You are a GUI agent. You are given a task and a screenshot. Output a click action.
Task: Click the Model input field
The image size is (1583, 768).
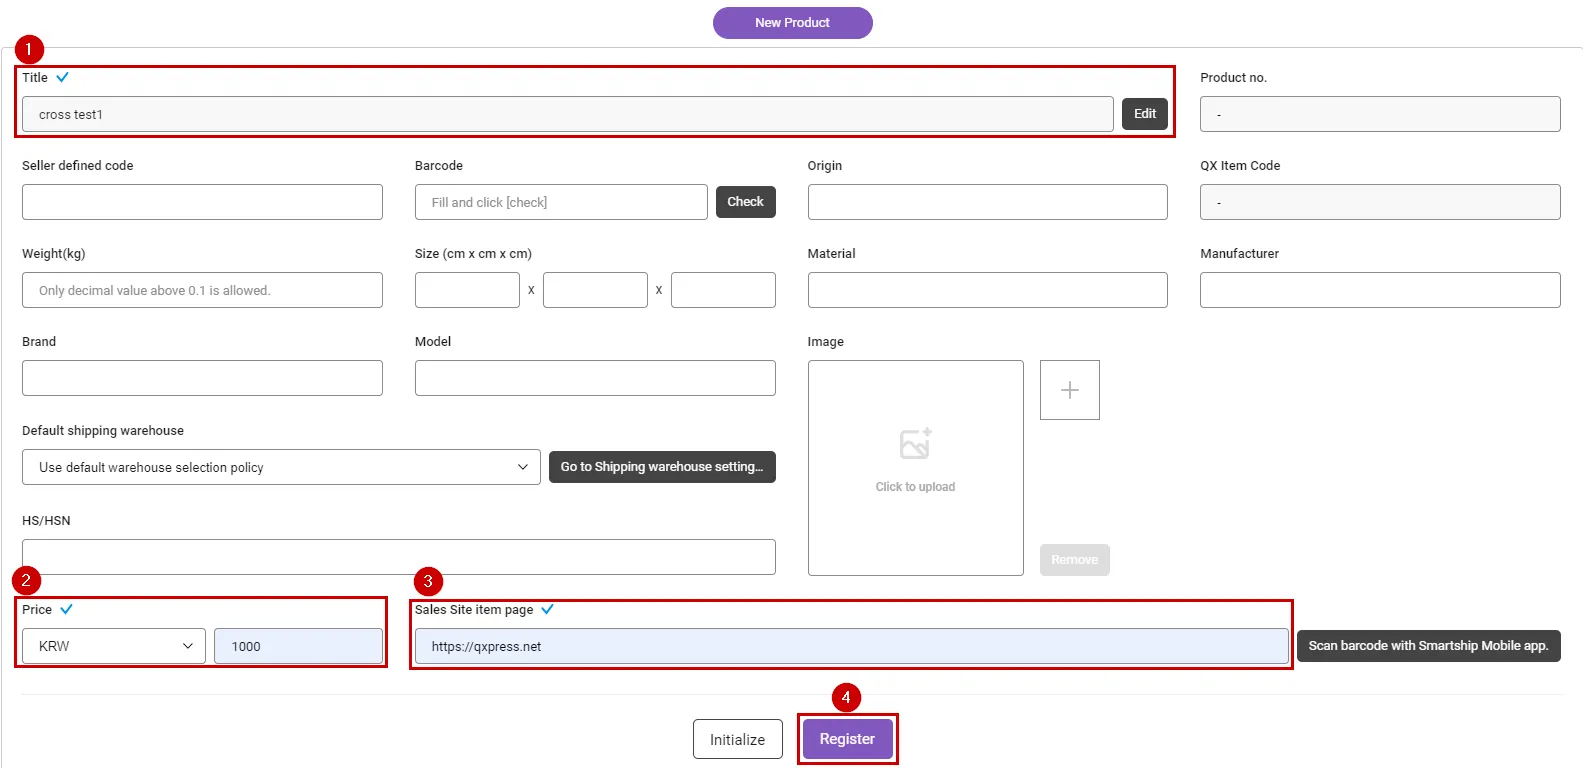pos(595,378)
